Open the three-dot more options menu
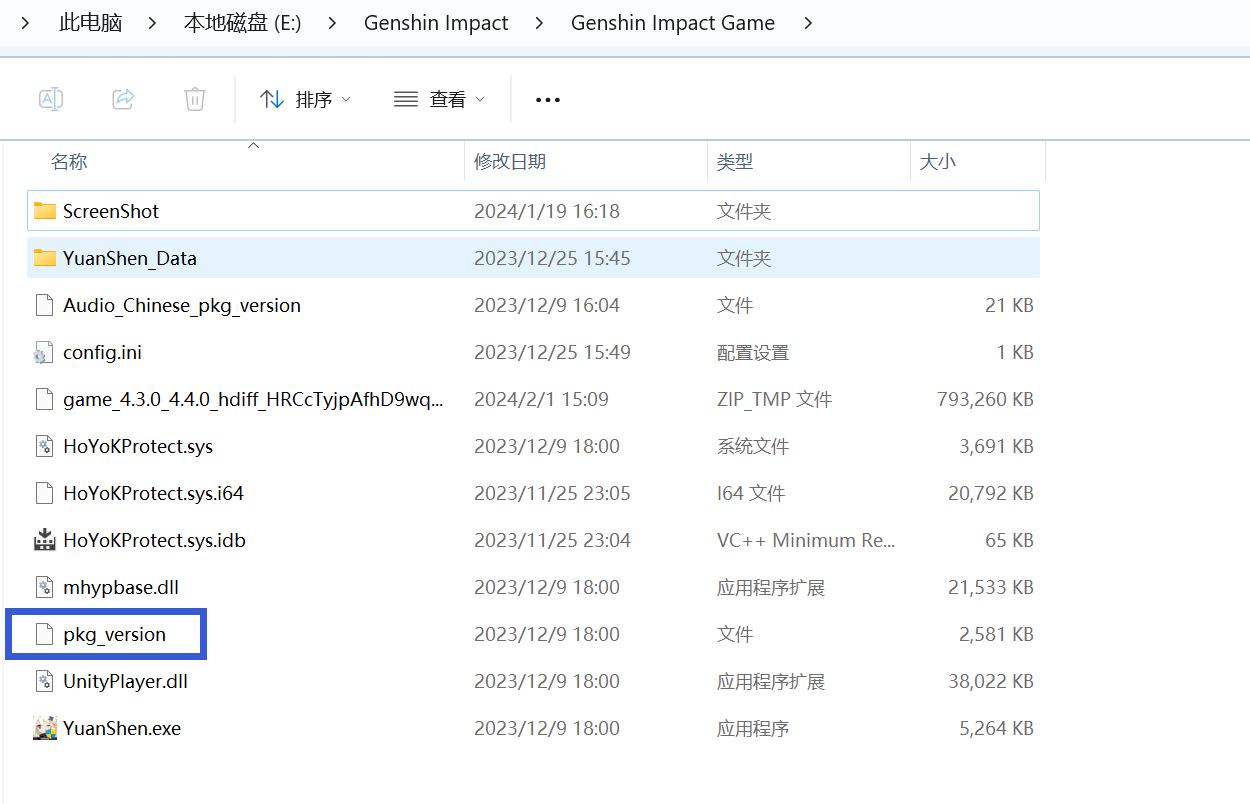The image size is (1250, 804). tap(548, 100)
